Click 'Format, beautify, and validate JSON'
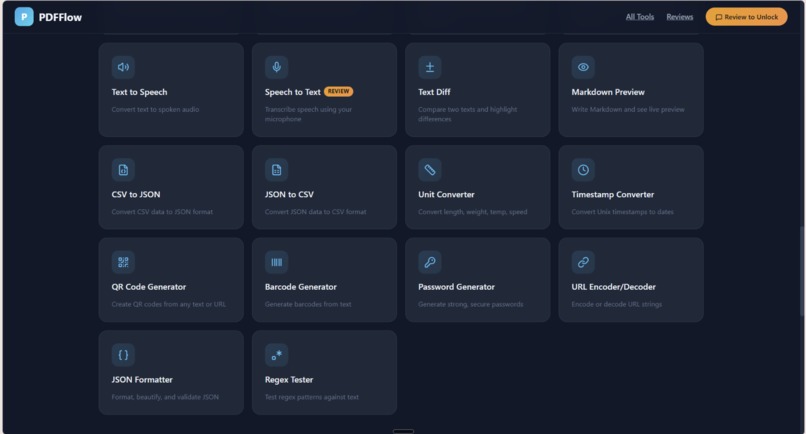This screenshot has width=806, height=434. pyautogui.click(x=165, y=397)
